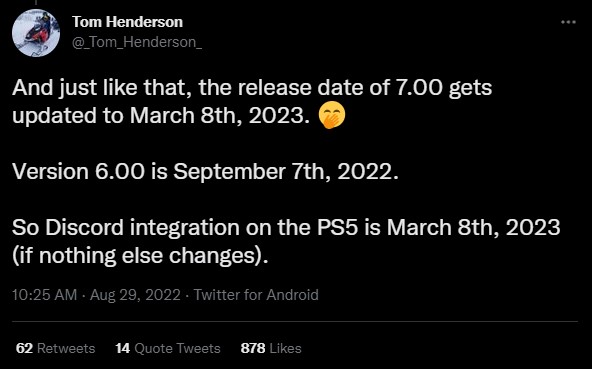Click the hand-over-mouth emoji in the tweet
Screen dimensions: 592x369
(331, 116)
